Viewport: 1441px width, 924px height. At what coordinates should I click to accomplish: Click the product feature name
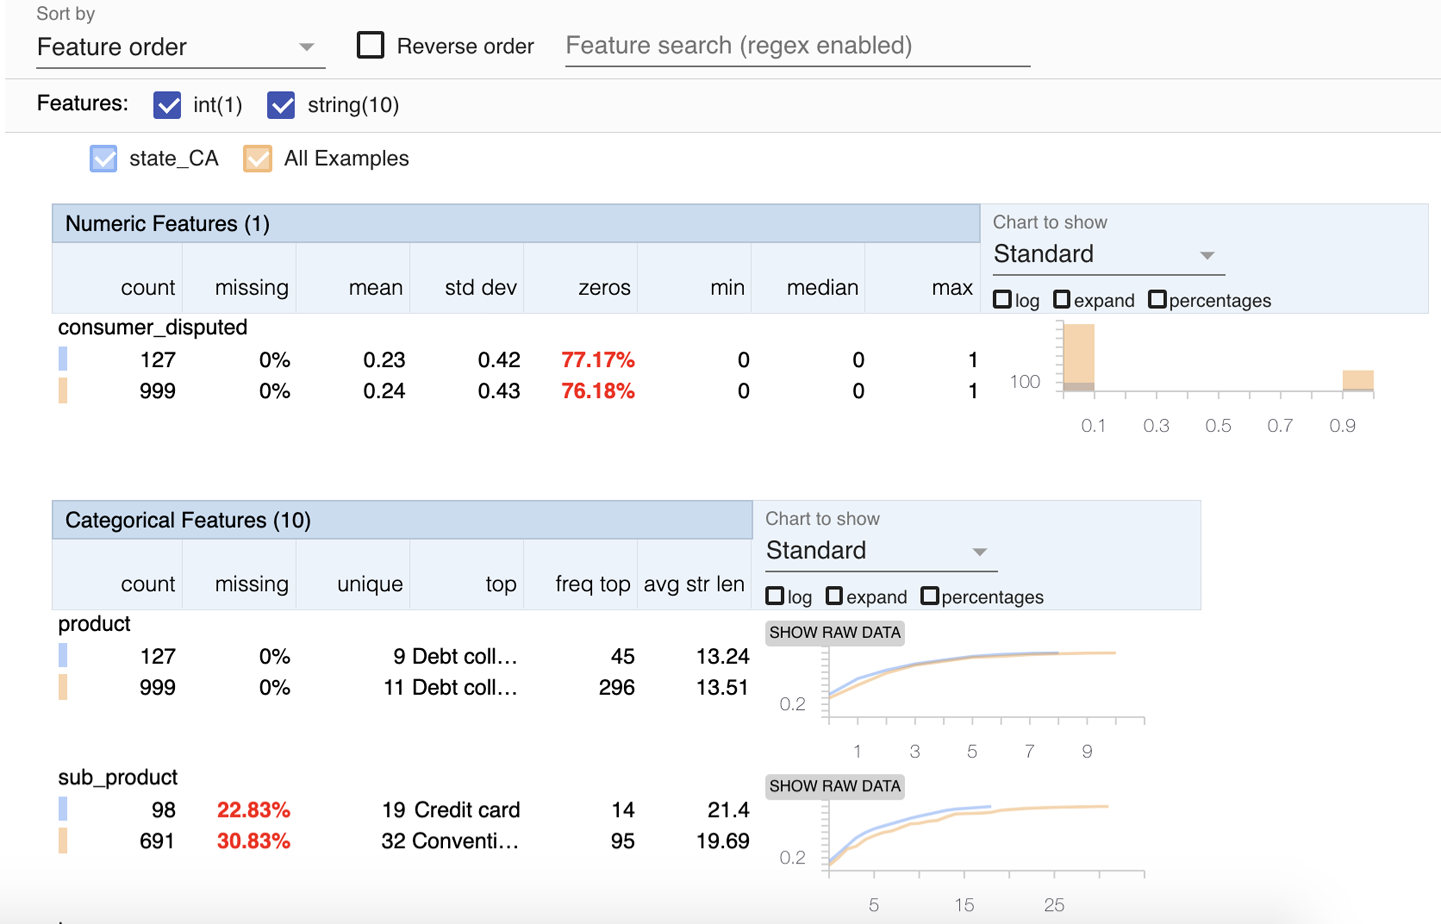pyautogui.click(x=94, y=624)
